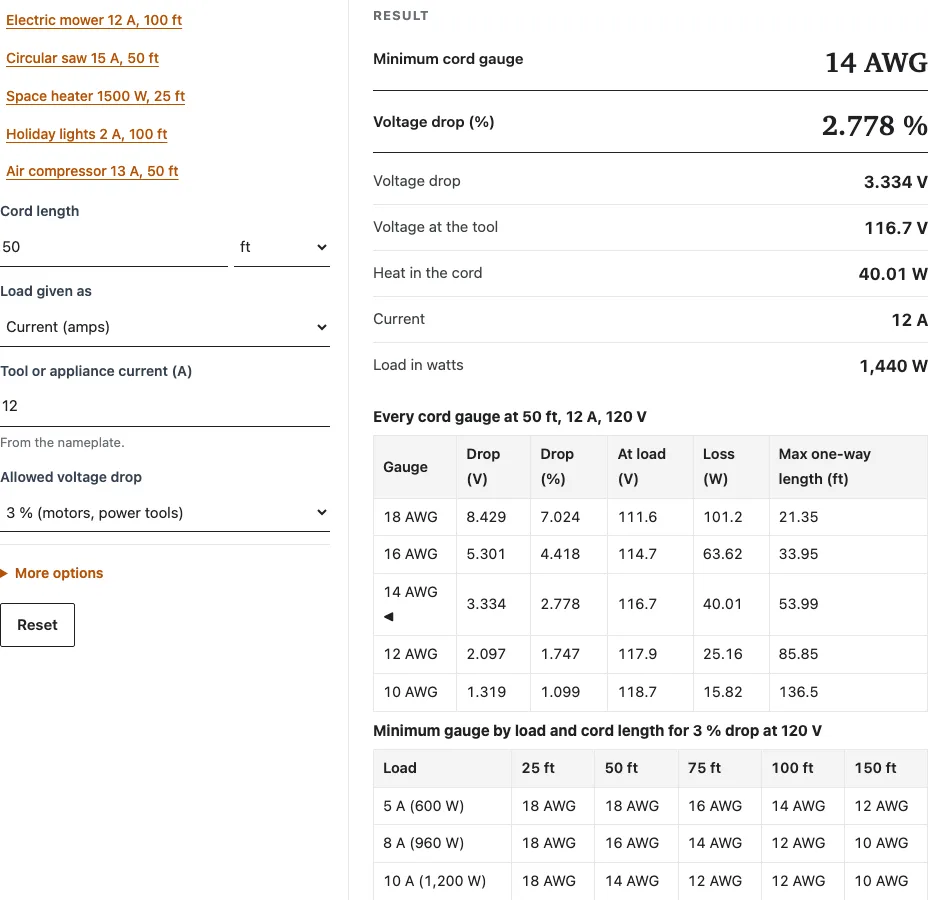Click the 40.01 W heat in the cord value

click(x=893, y=274)
